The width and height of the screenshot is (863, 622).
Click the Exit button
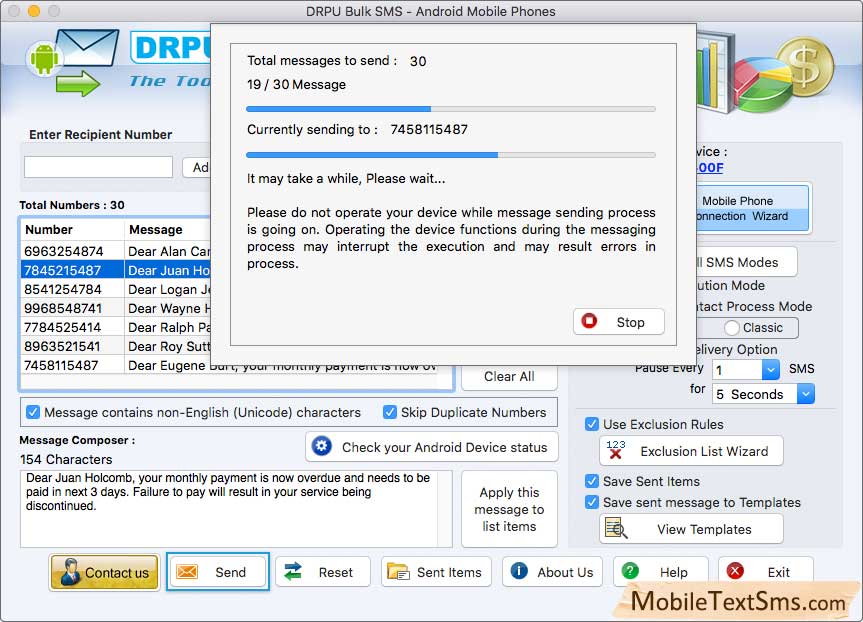click(766, 572)
